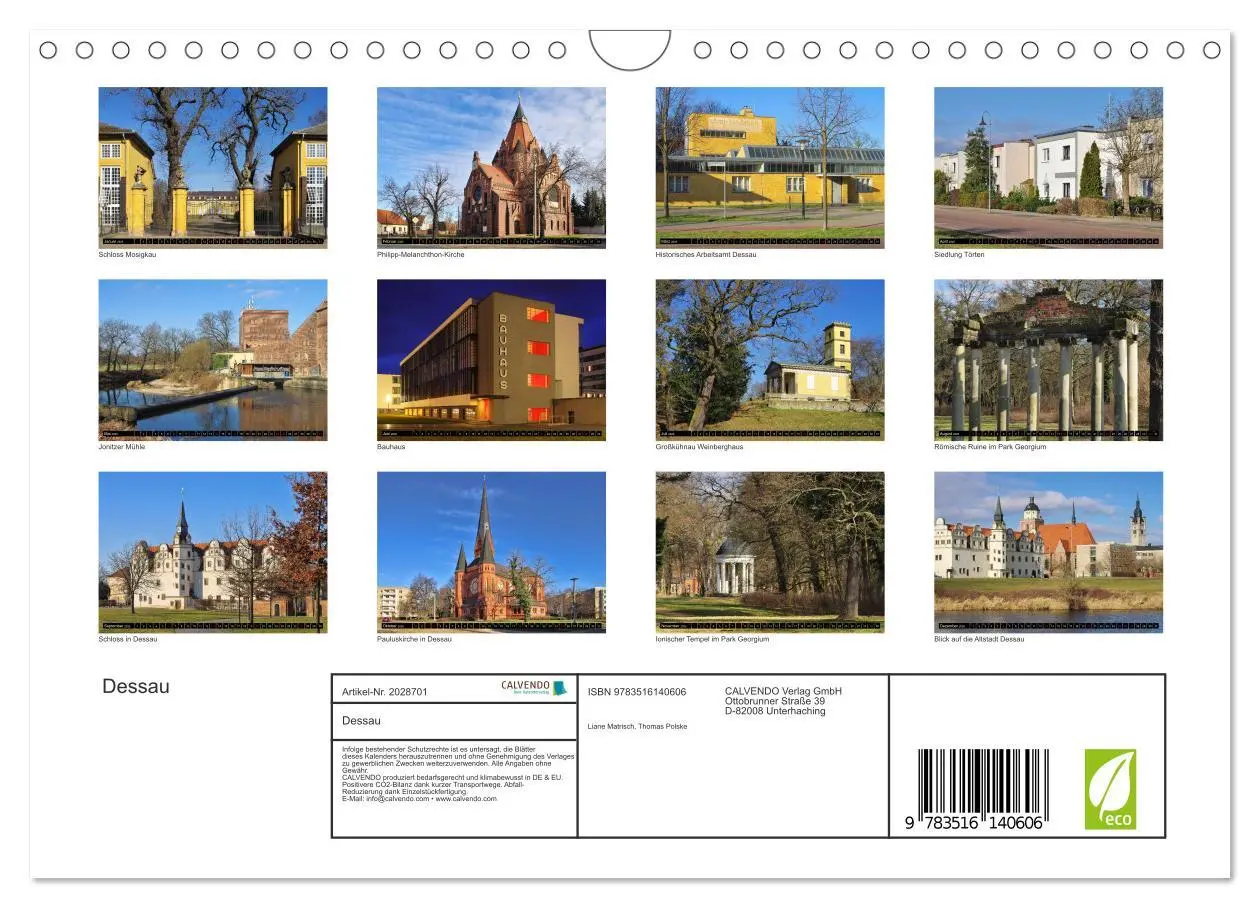1260x908 pixels.
Task: Click the ISBN 9783516140606 number strip
Action: (x=636, y=690)
